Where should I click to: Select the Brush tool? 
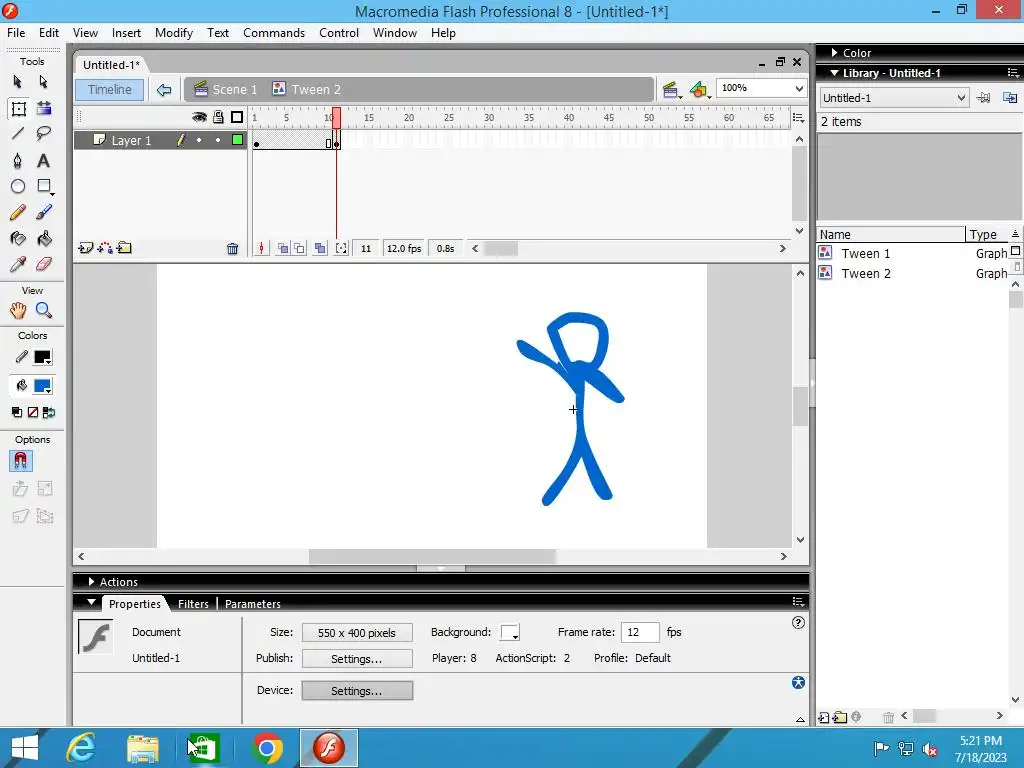44,212
